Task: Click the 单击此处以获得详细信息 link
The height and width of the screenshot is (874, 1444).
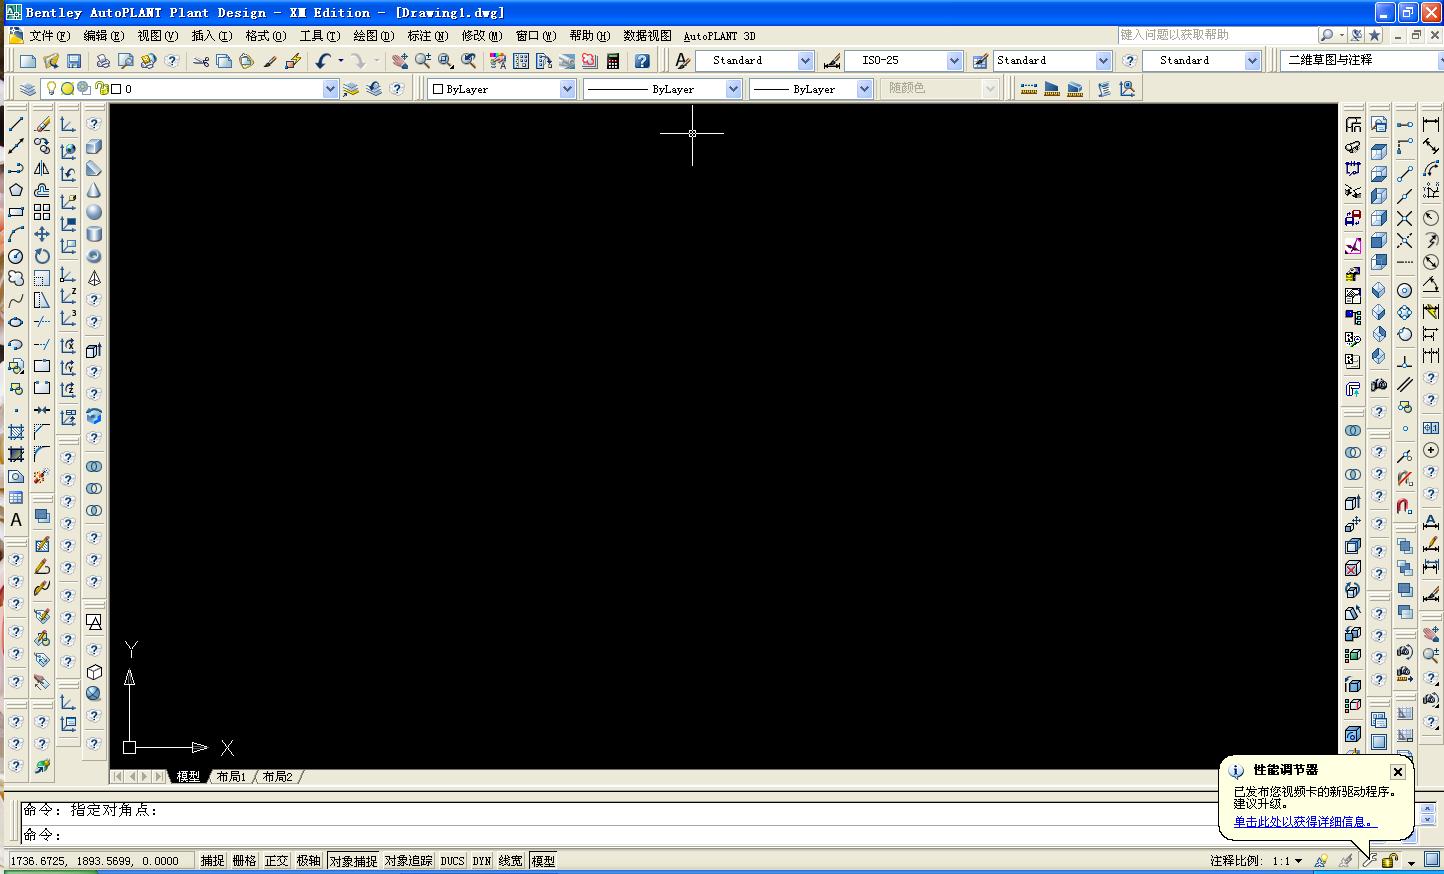Action: 1304,822
